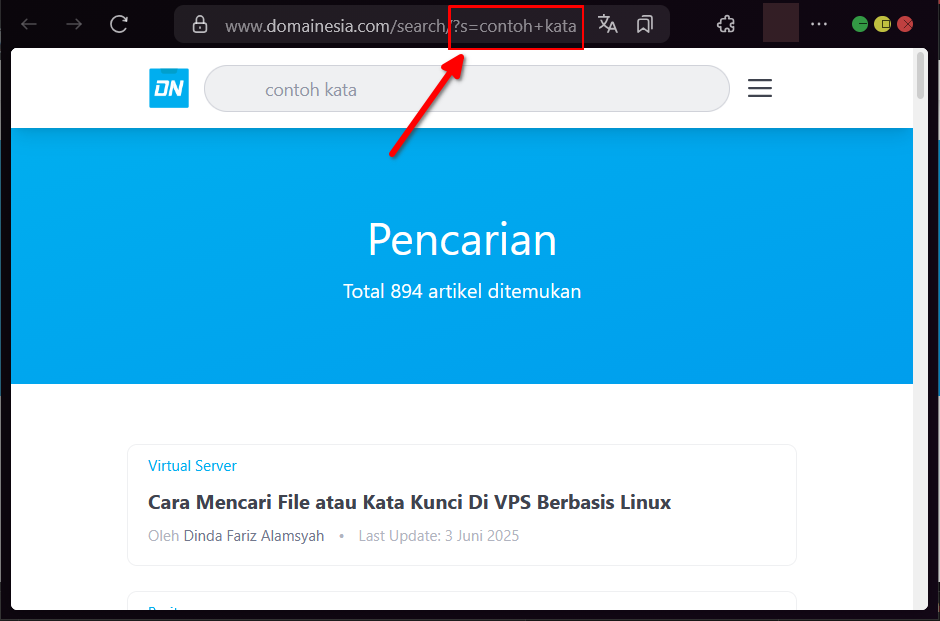Go back to the previous page

pos(29,24)
